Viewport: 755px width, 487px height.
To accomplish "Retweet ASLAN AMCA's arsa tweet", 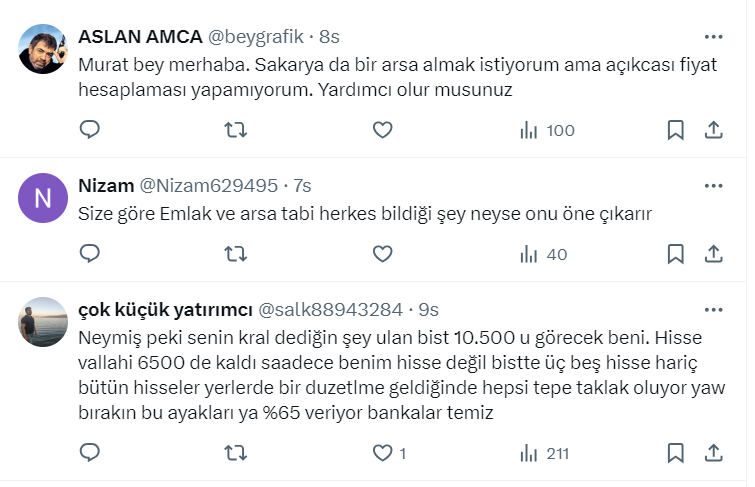I will click(235, 130).
